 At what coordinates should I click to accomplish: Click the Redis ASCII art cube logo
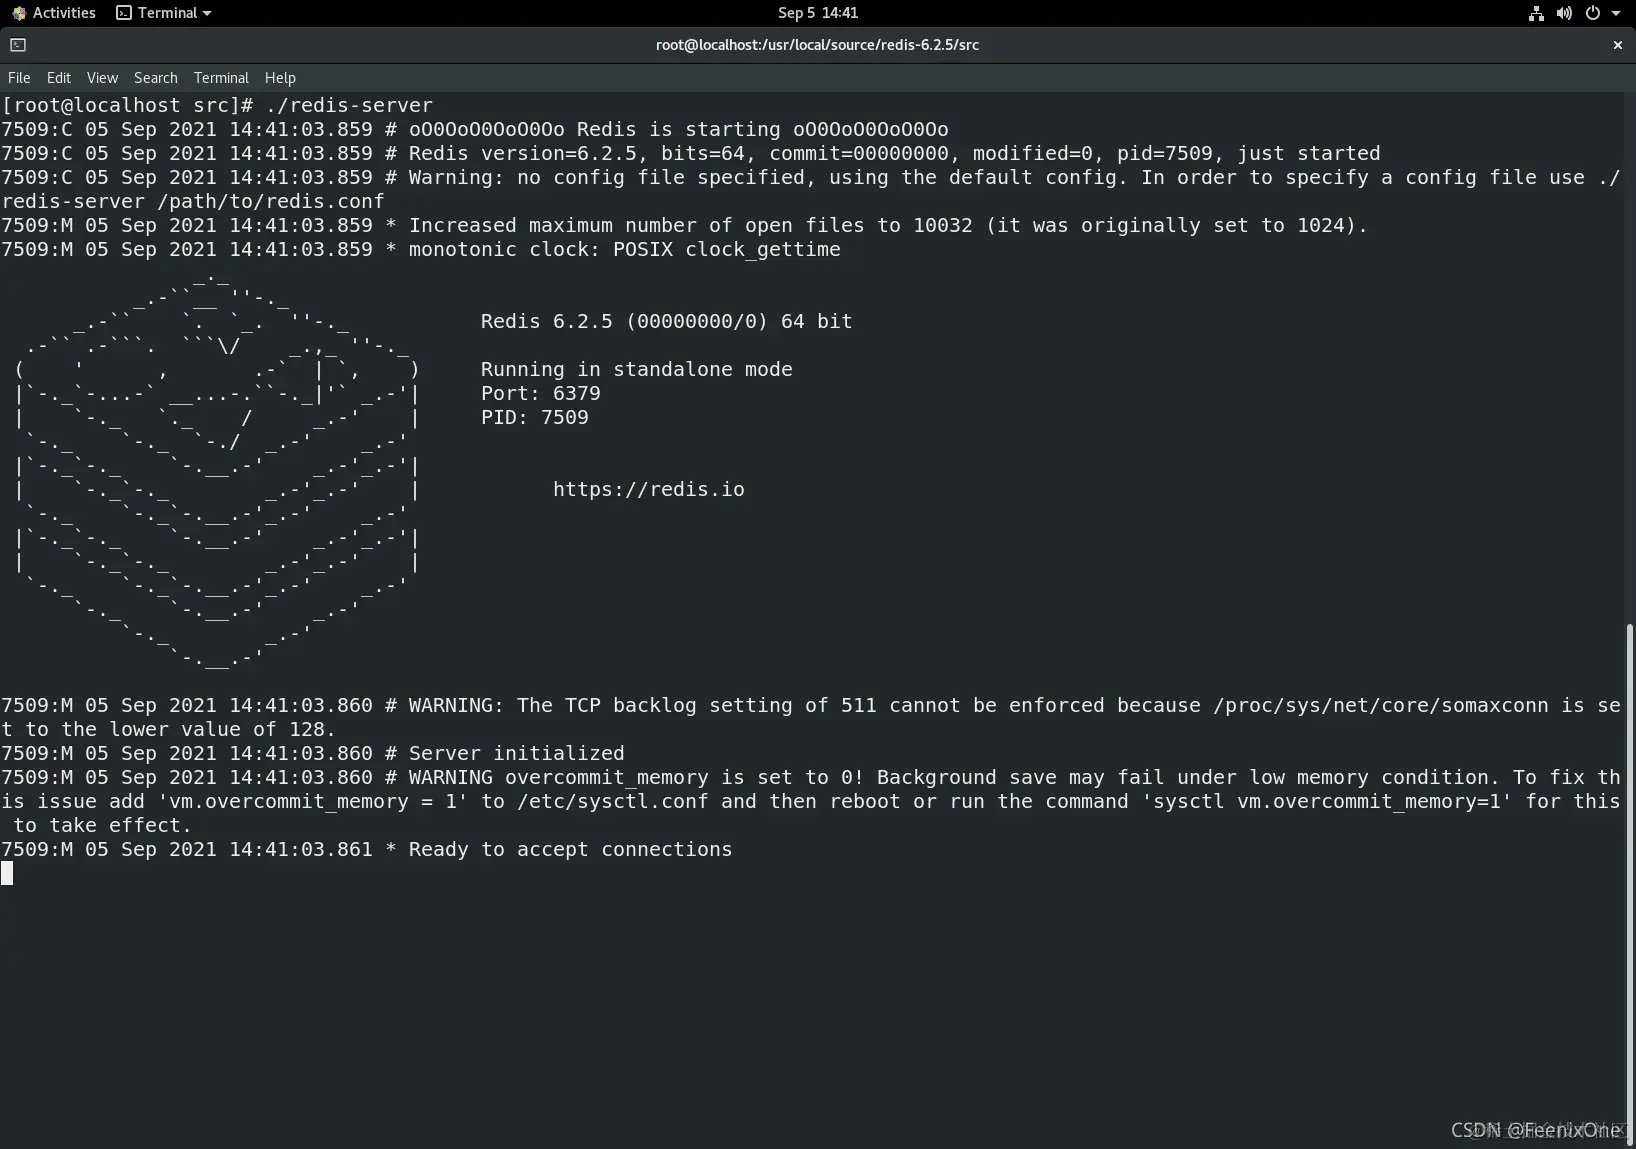(217, 470)
